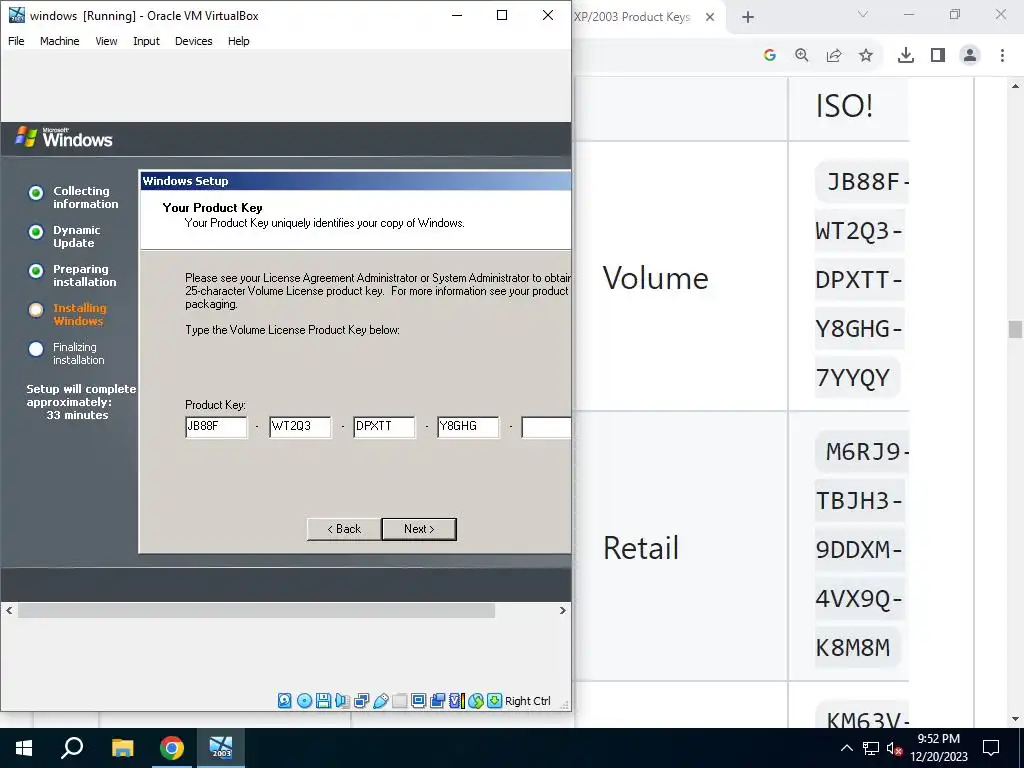Viewport: 1024px width, 768px height.
Task: Click the greyed shared folders icon in VirtualBox status bar
Action: point(400,701)
